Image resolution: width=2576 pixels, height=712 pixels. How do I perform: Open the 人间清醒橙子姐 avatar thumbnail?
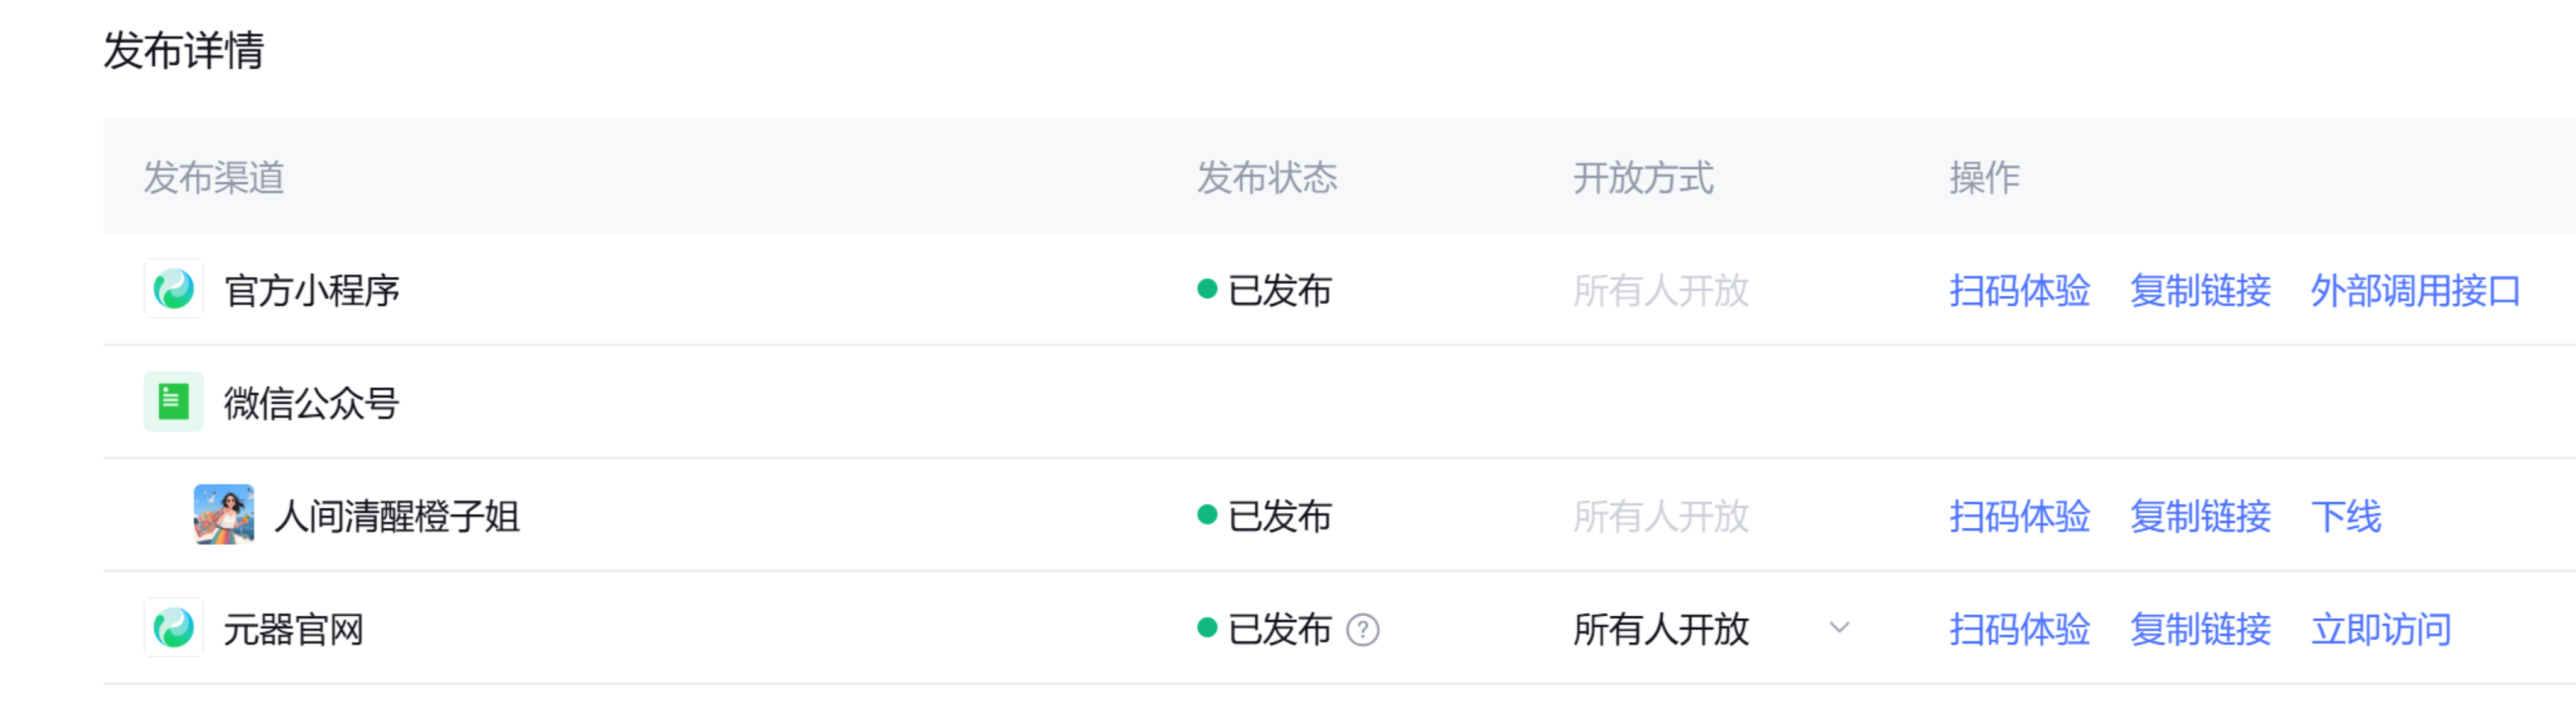(x=223, y=515)
